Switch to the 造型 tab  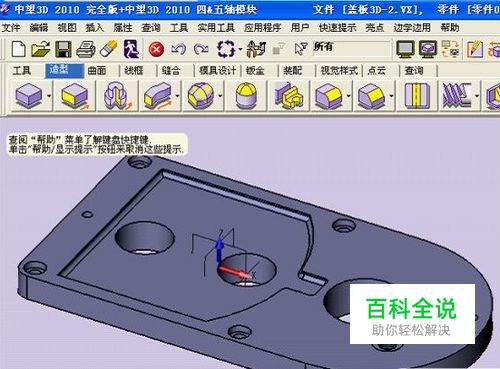click(x=64, y=70)
